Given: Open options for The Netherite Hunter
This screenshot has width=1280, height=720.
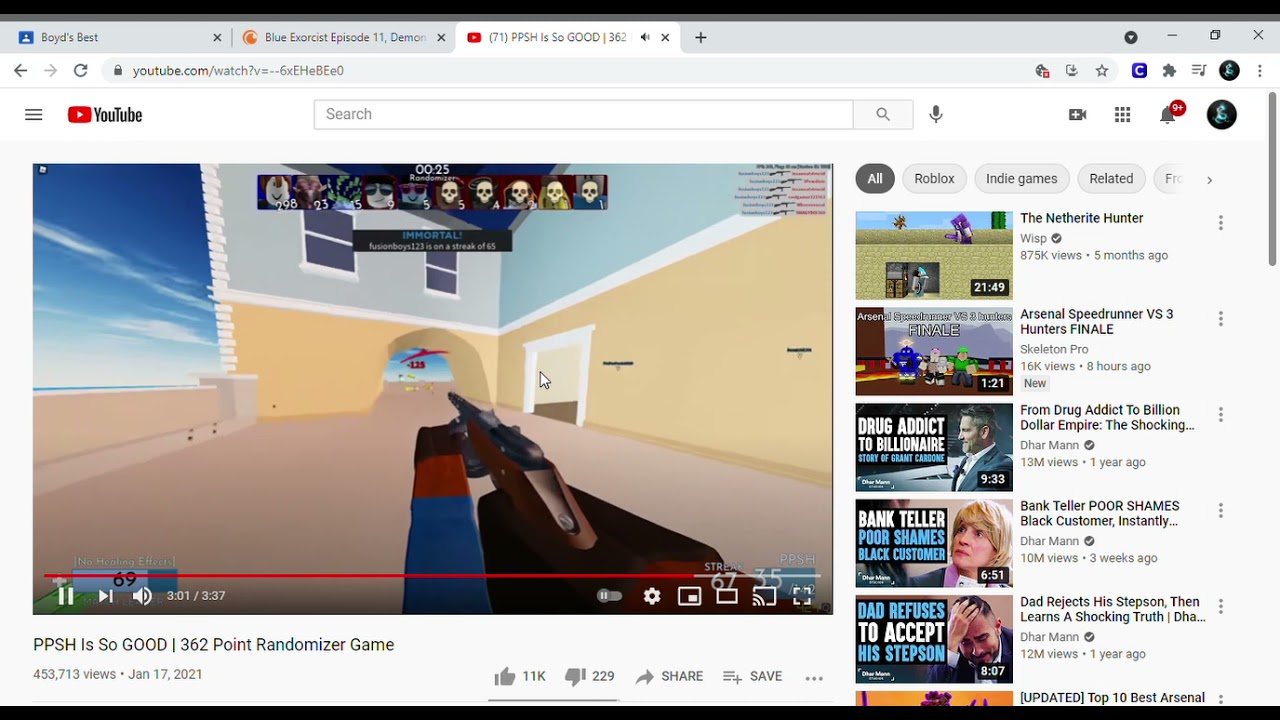Looking at the screenshot, I should (1220, 223).
